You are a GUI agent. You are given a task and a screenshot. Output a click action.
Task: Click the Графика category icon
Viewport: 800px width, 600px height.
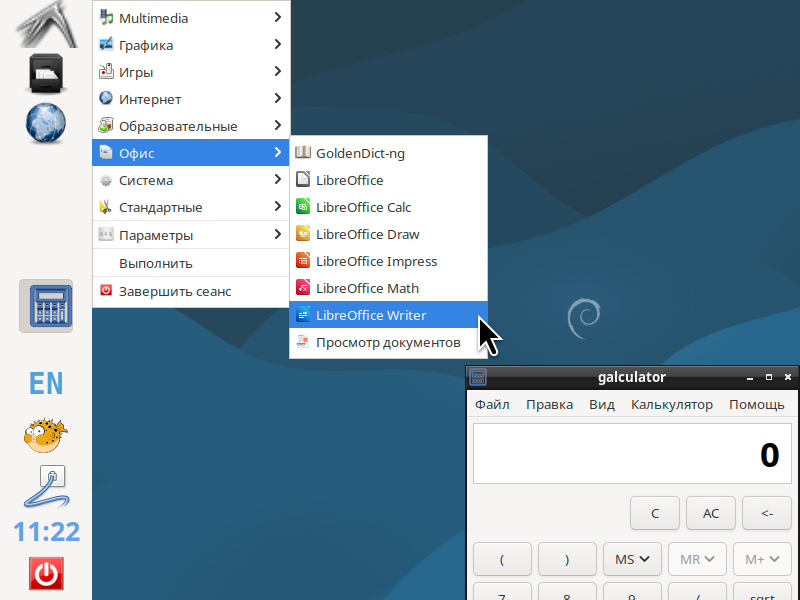point(106,44)
